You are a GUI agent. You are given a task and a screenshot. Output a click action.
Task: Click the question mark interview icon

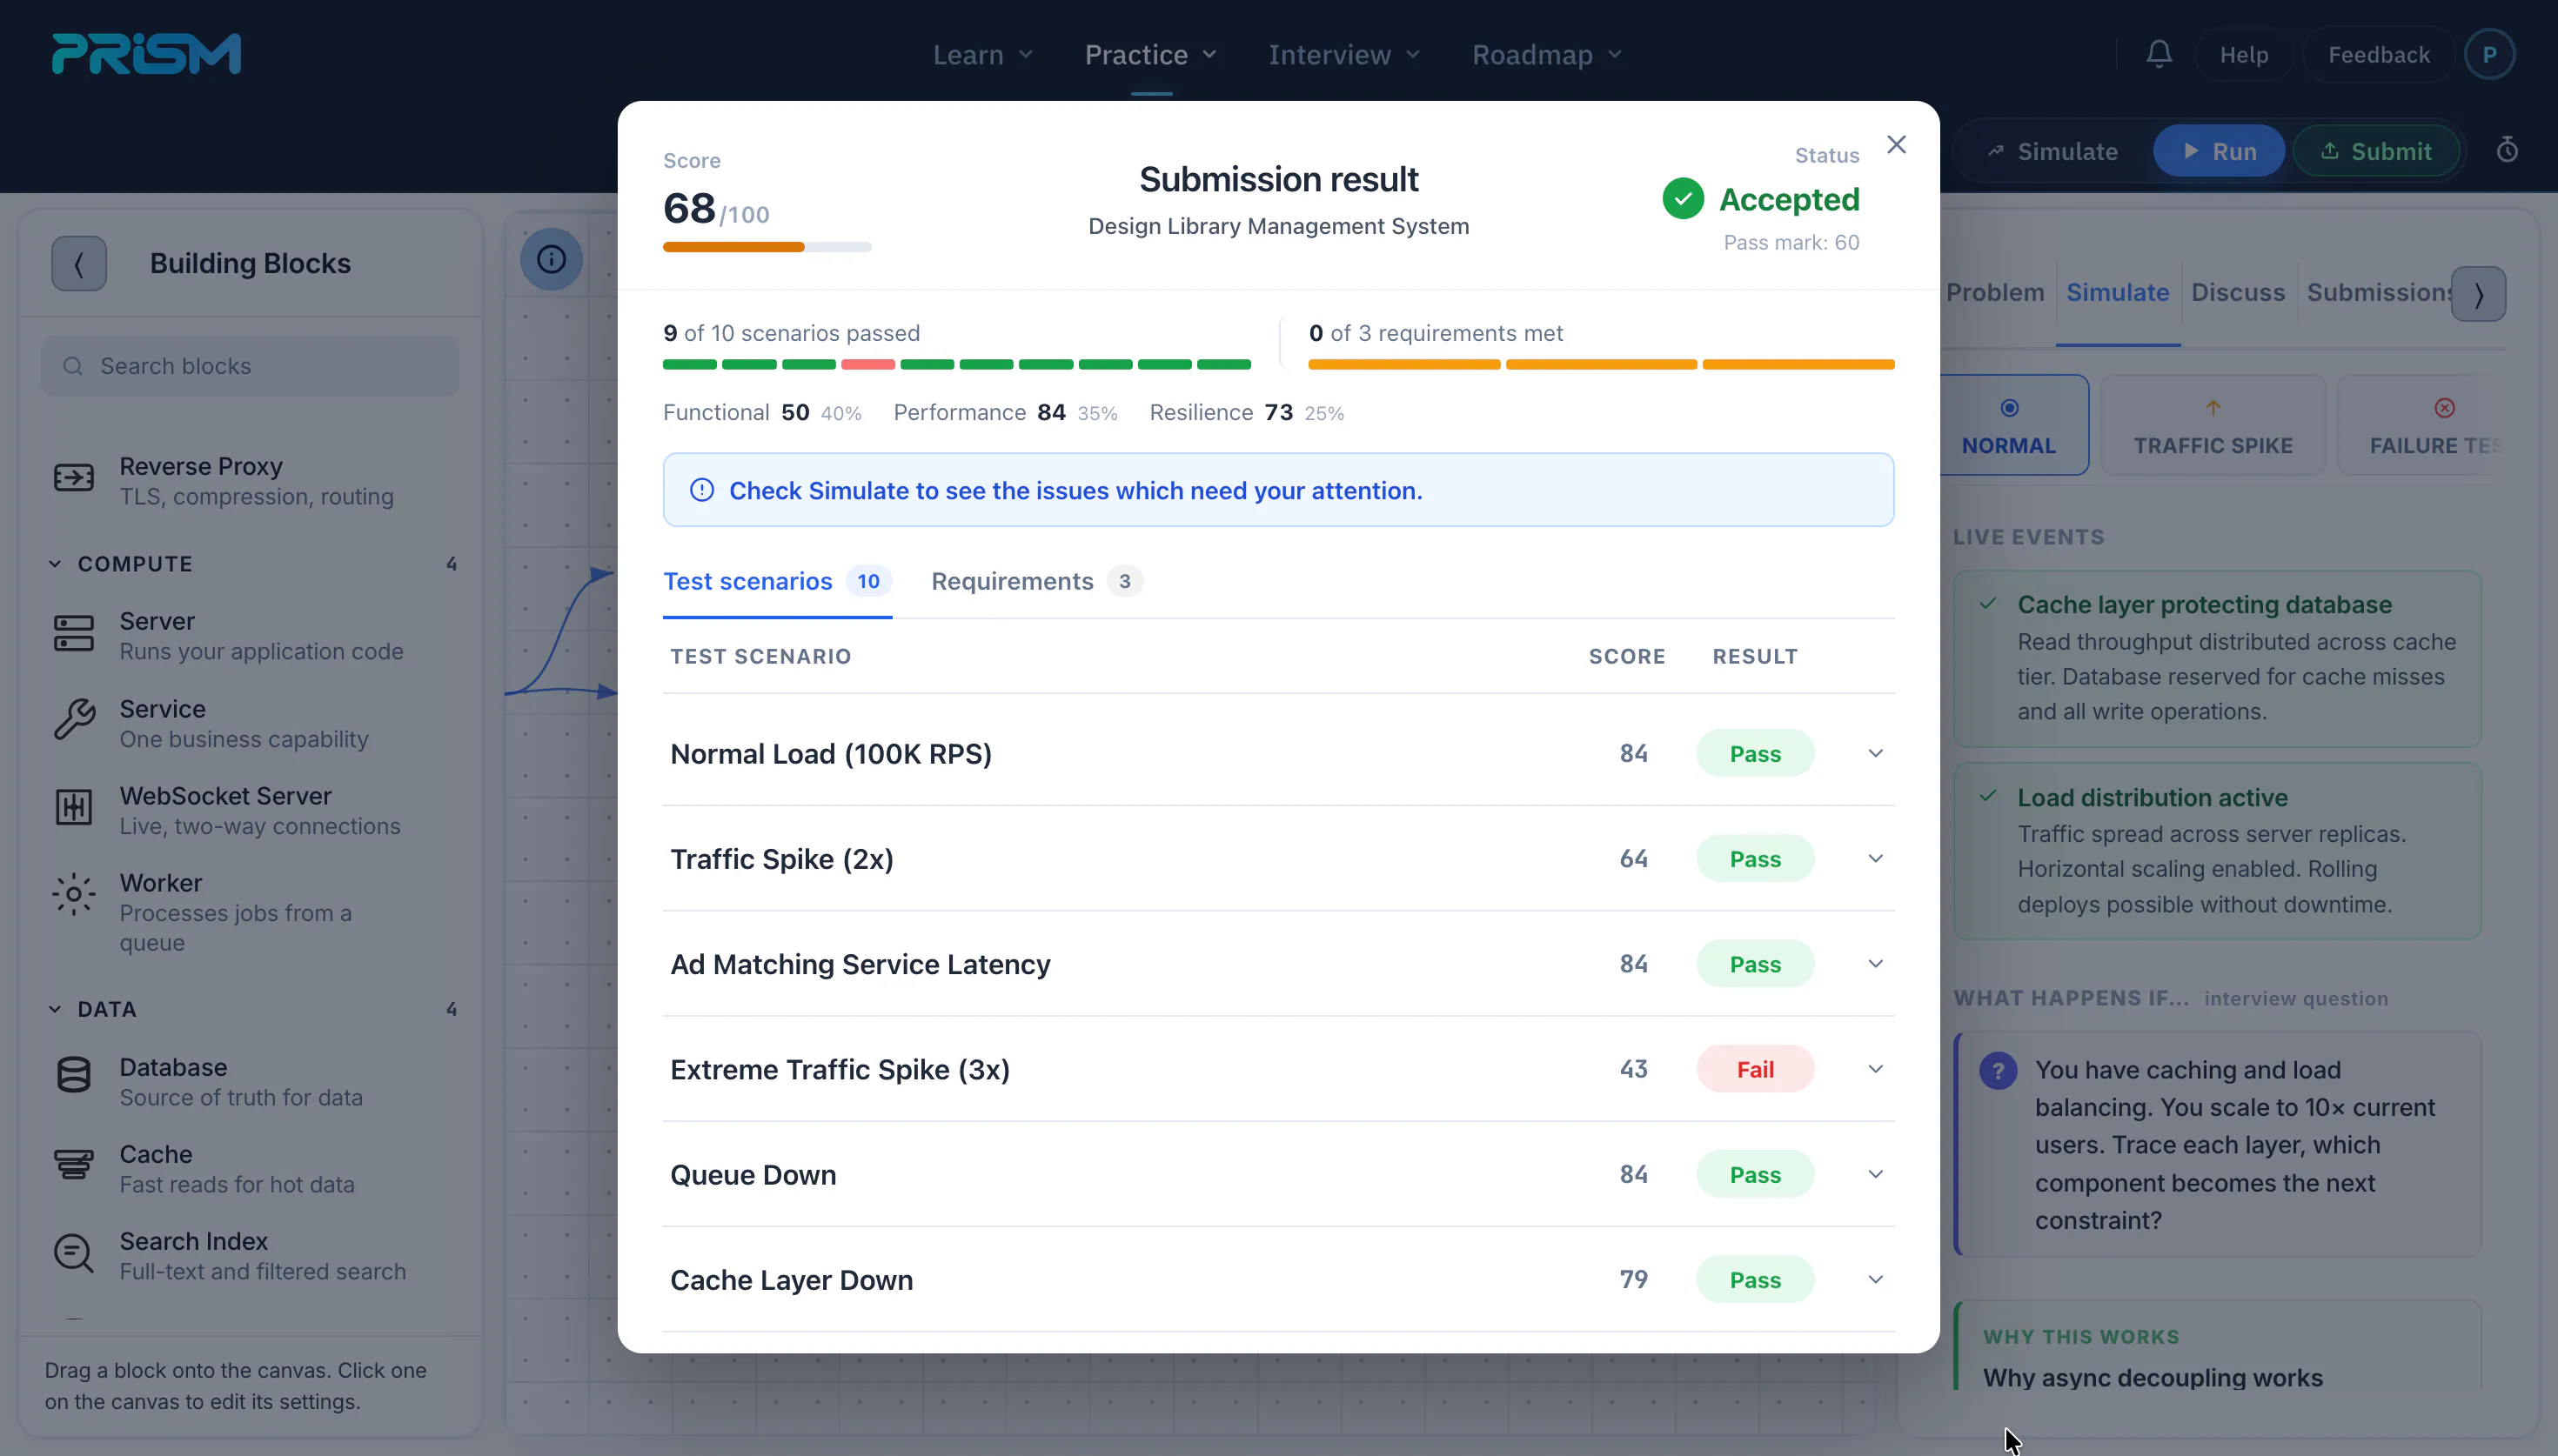coord(1998,1071)
